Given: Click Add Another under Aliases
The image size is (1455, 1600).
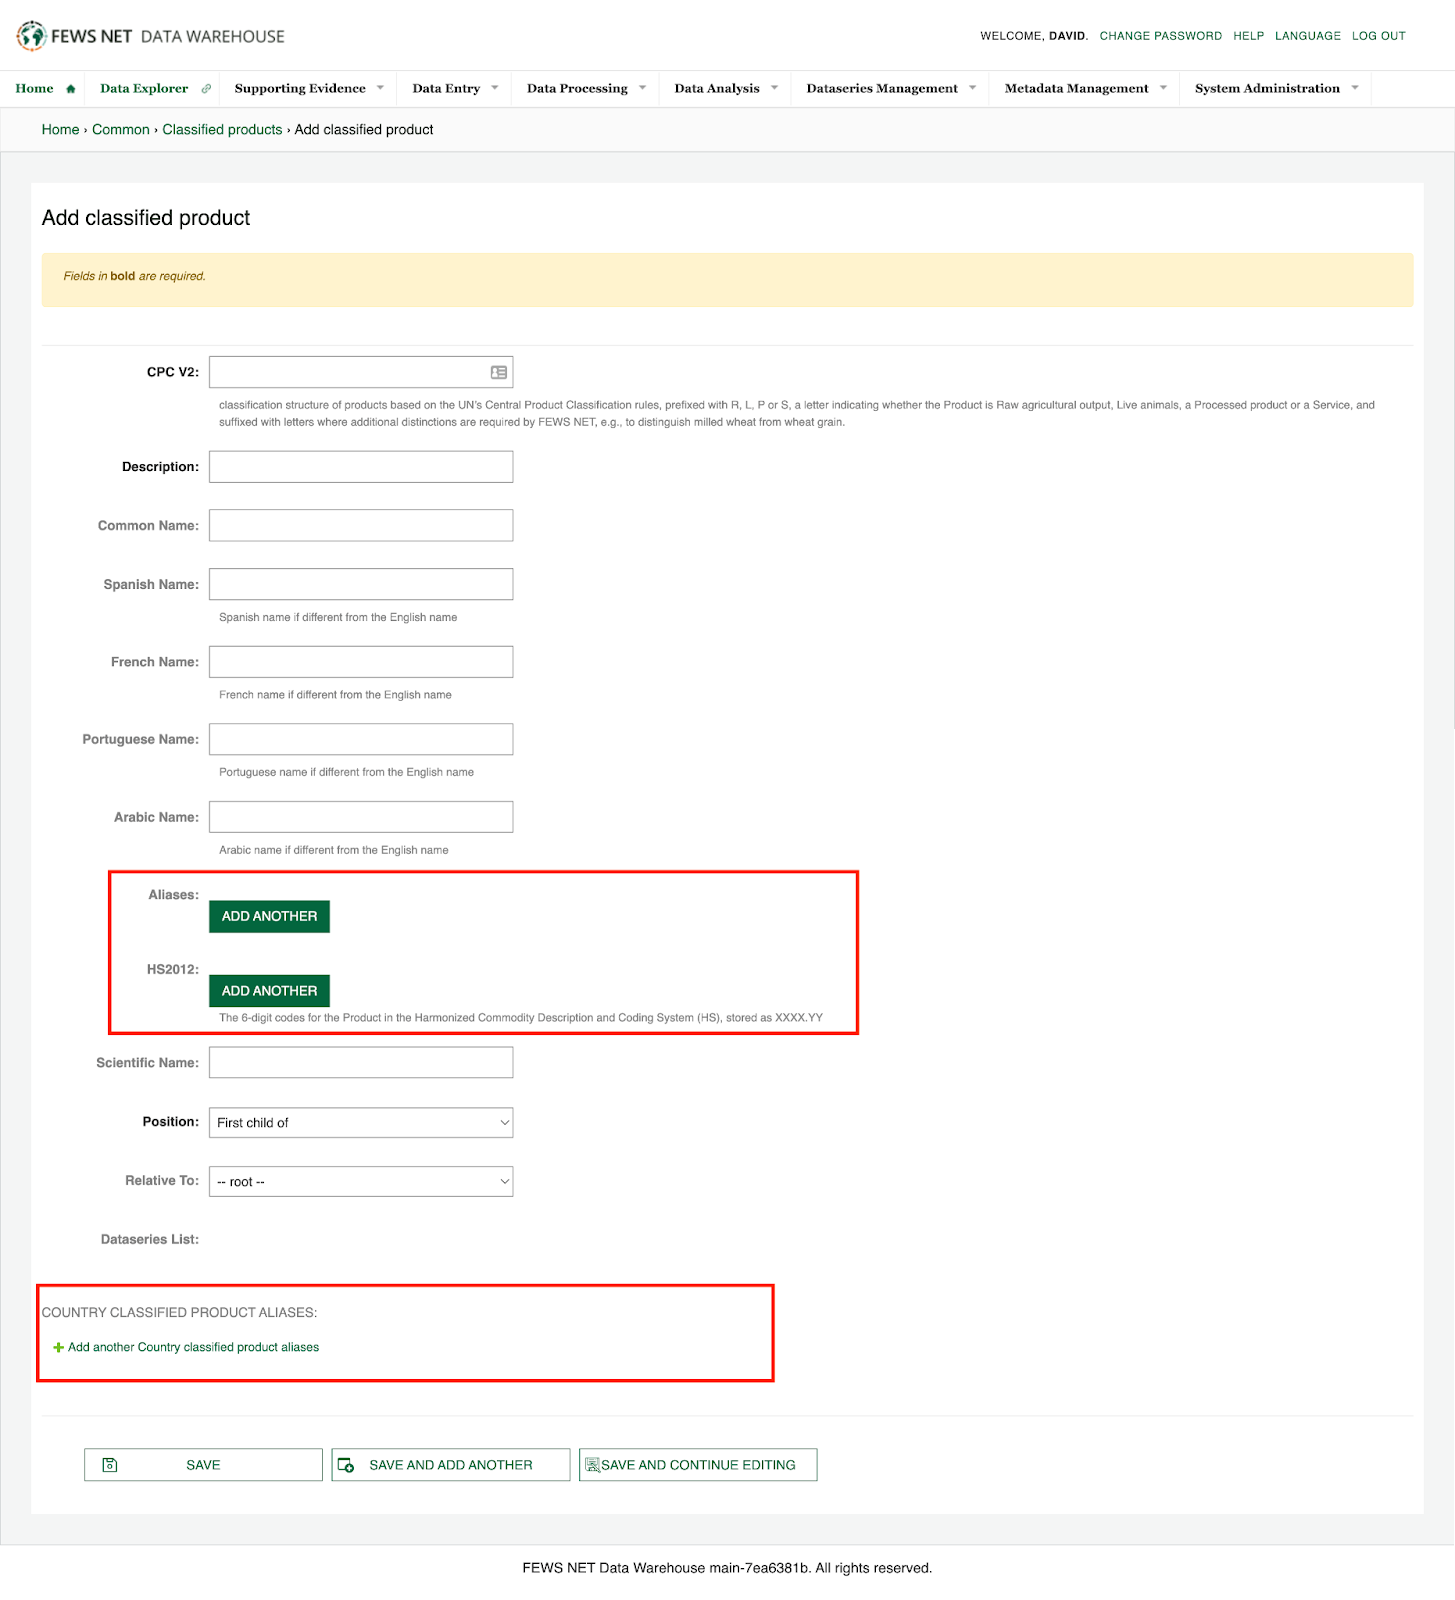Looking at the screenshot, I should (x=269, y=916).
